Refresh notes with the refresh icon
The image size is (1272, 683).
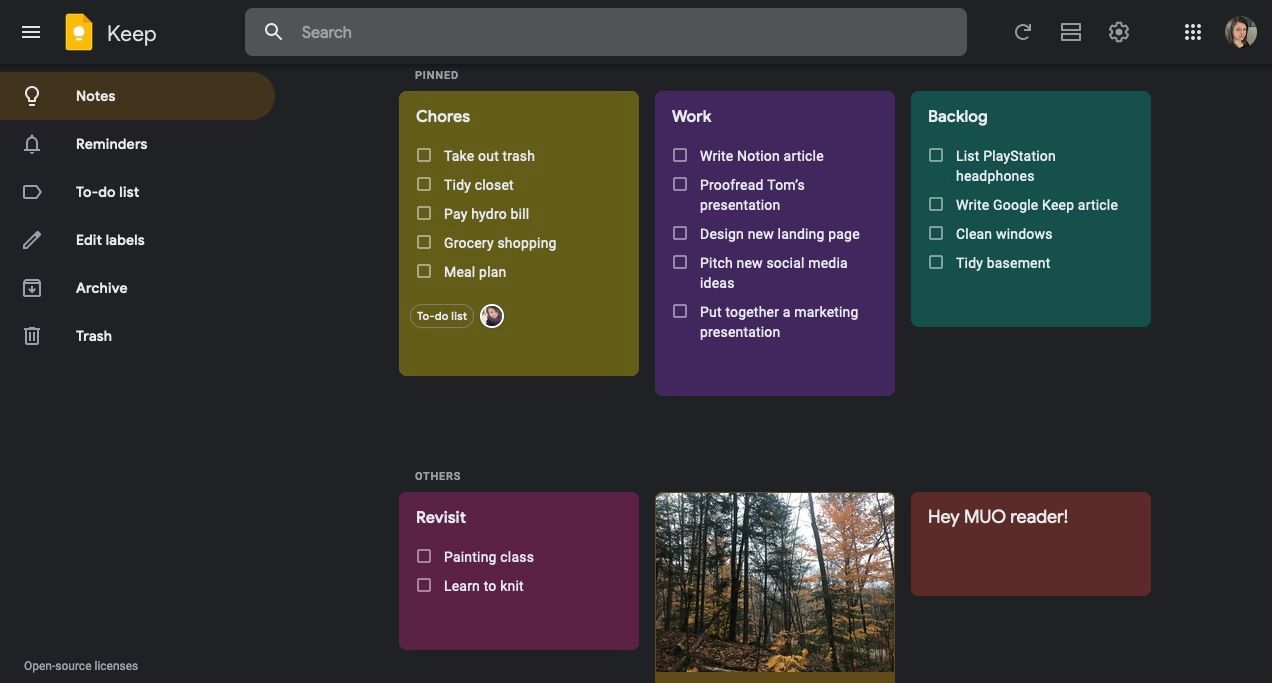click(1022, 31)
